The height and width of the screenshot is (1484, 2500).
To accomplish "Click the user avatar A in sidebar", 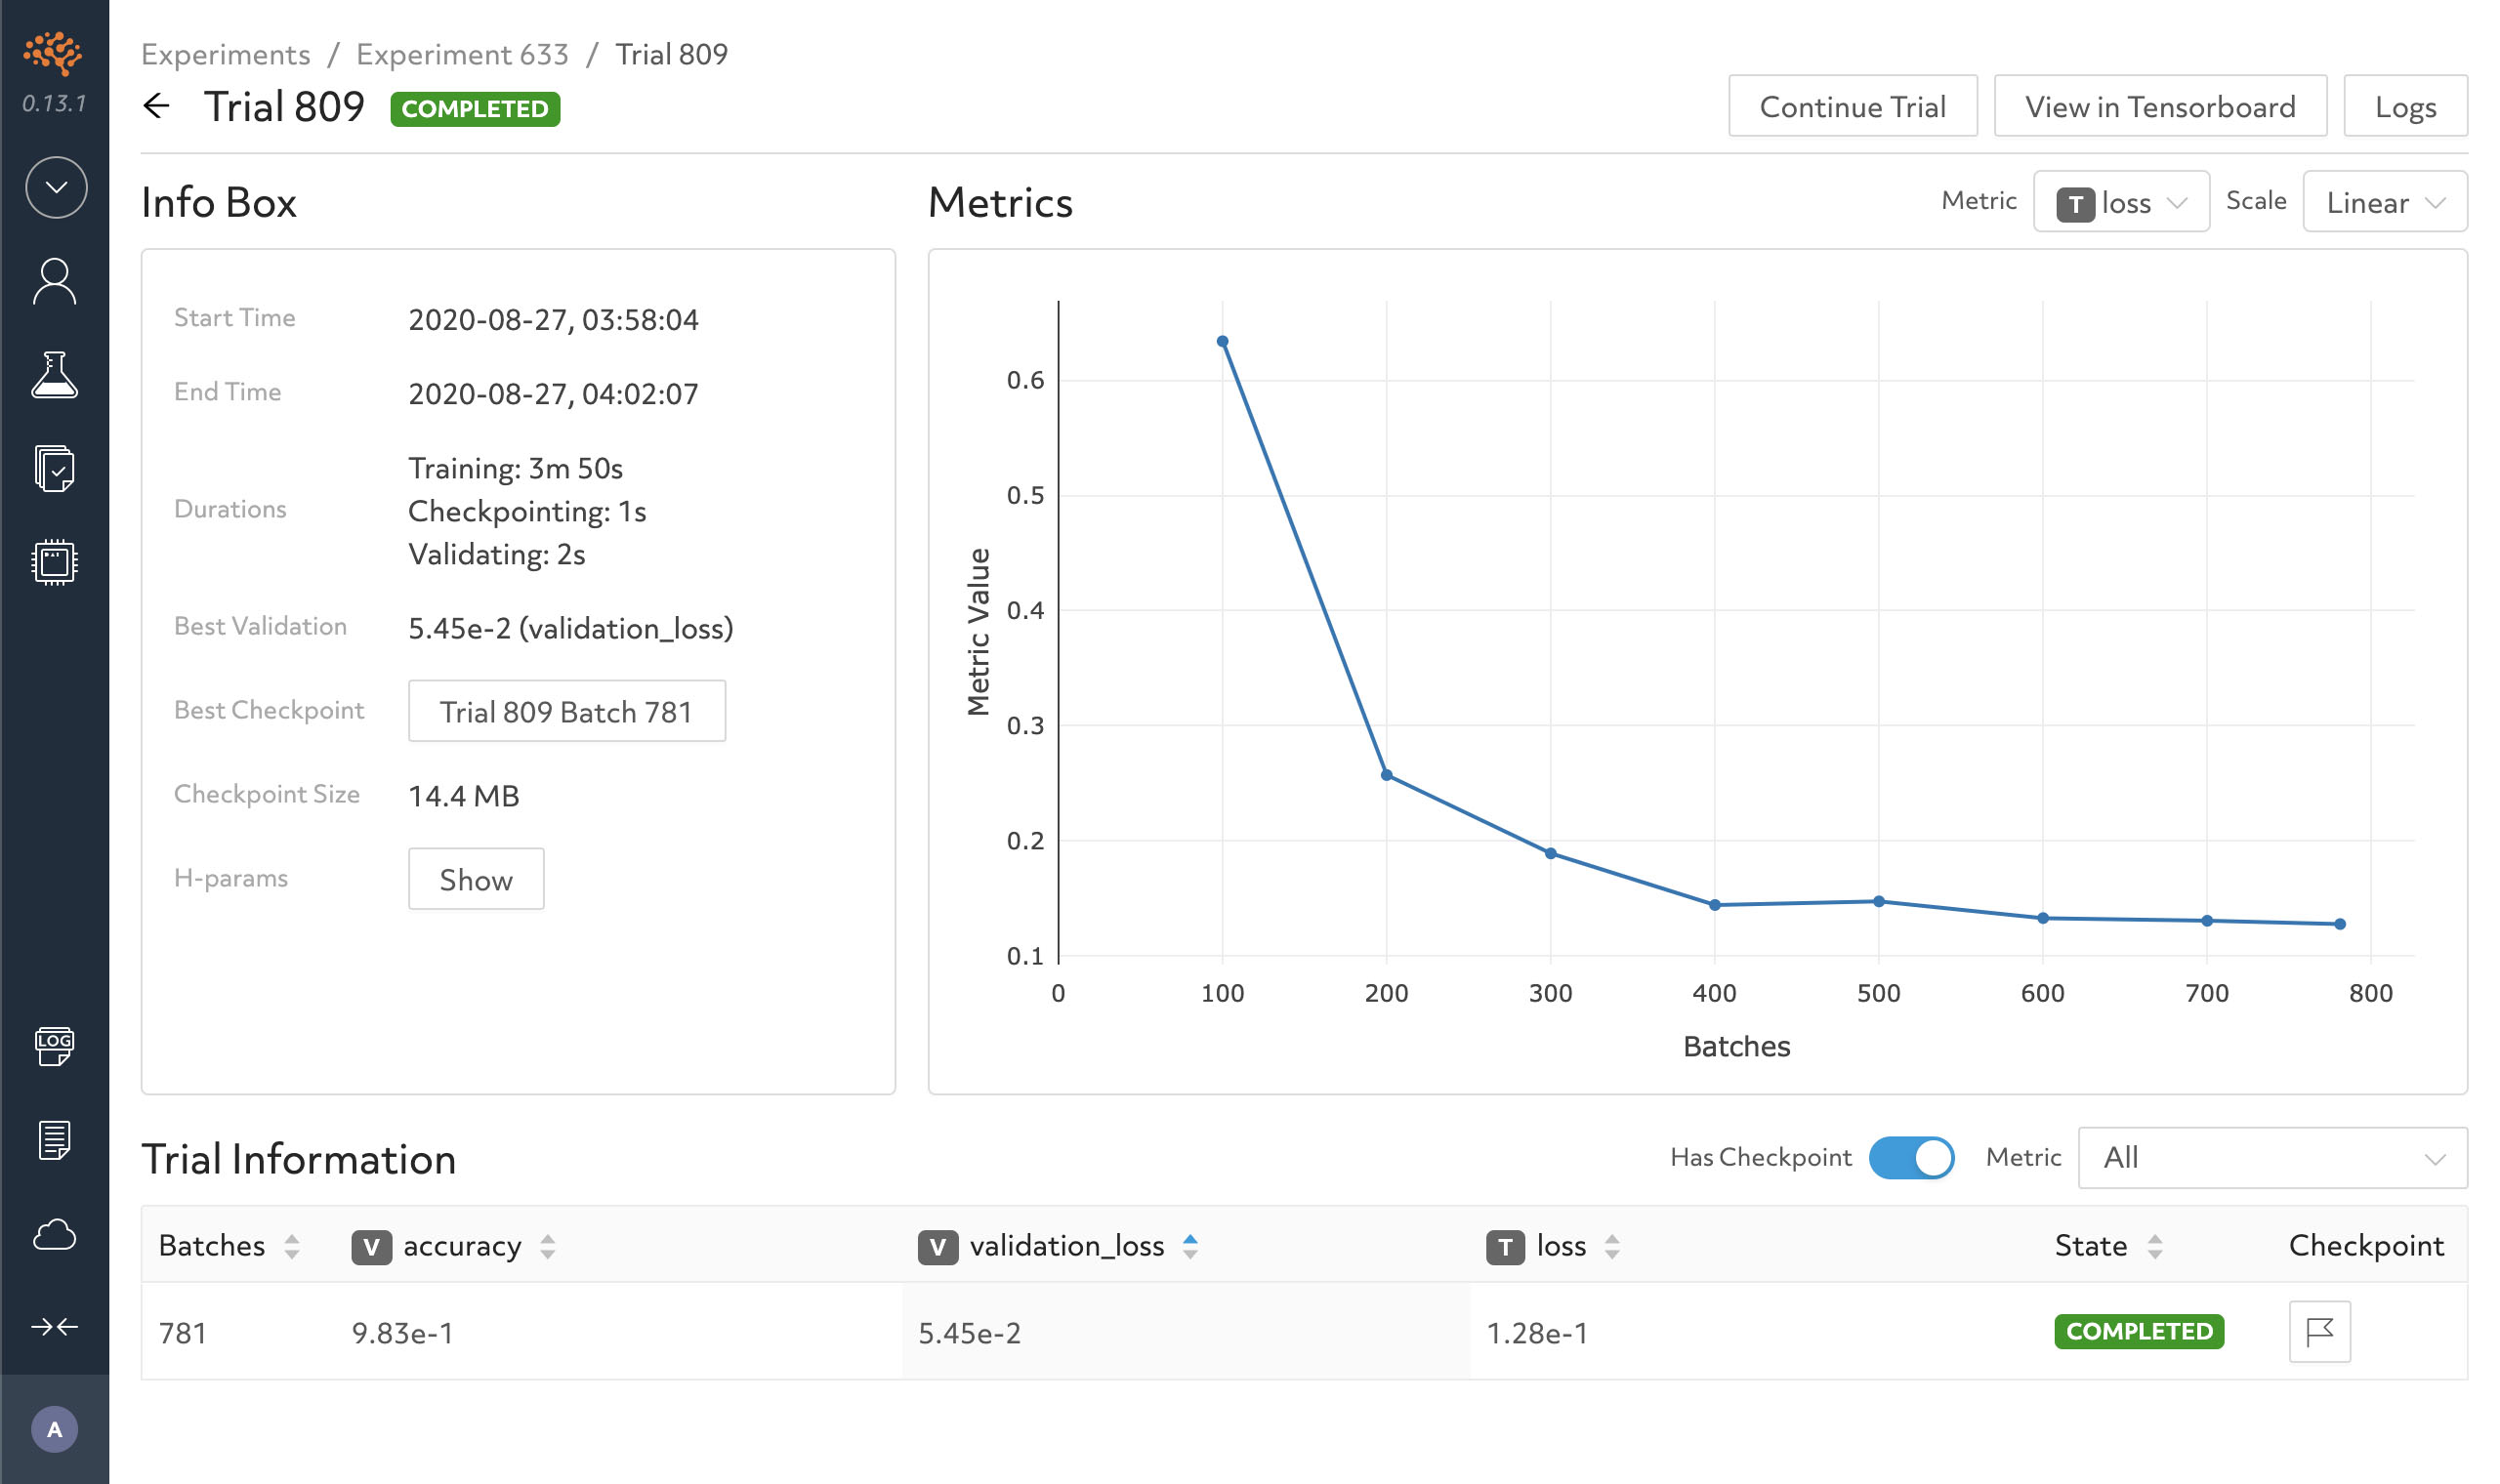I will pos(55,1429).
